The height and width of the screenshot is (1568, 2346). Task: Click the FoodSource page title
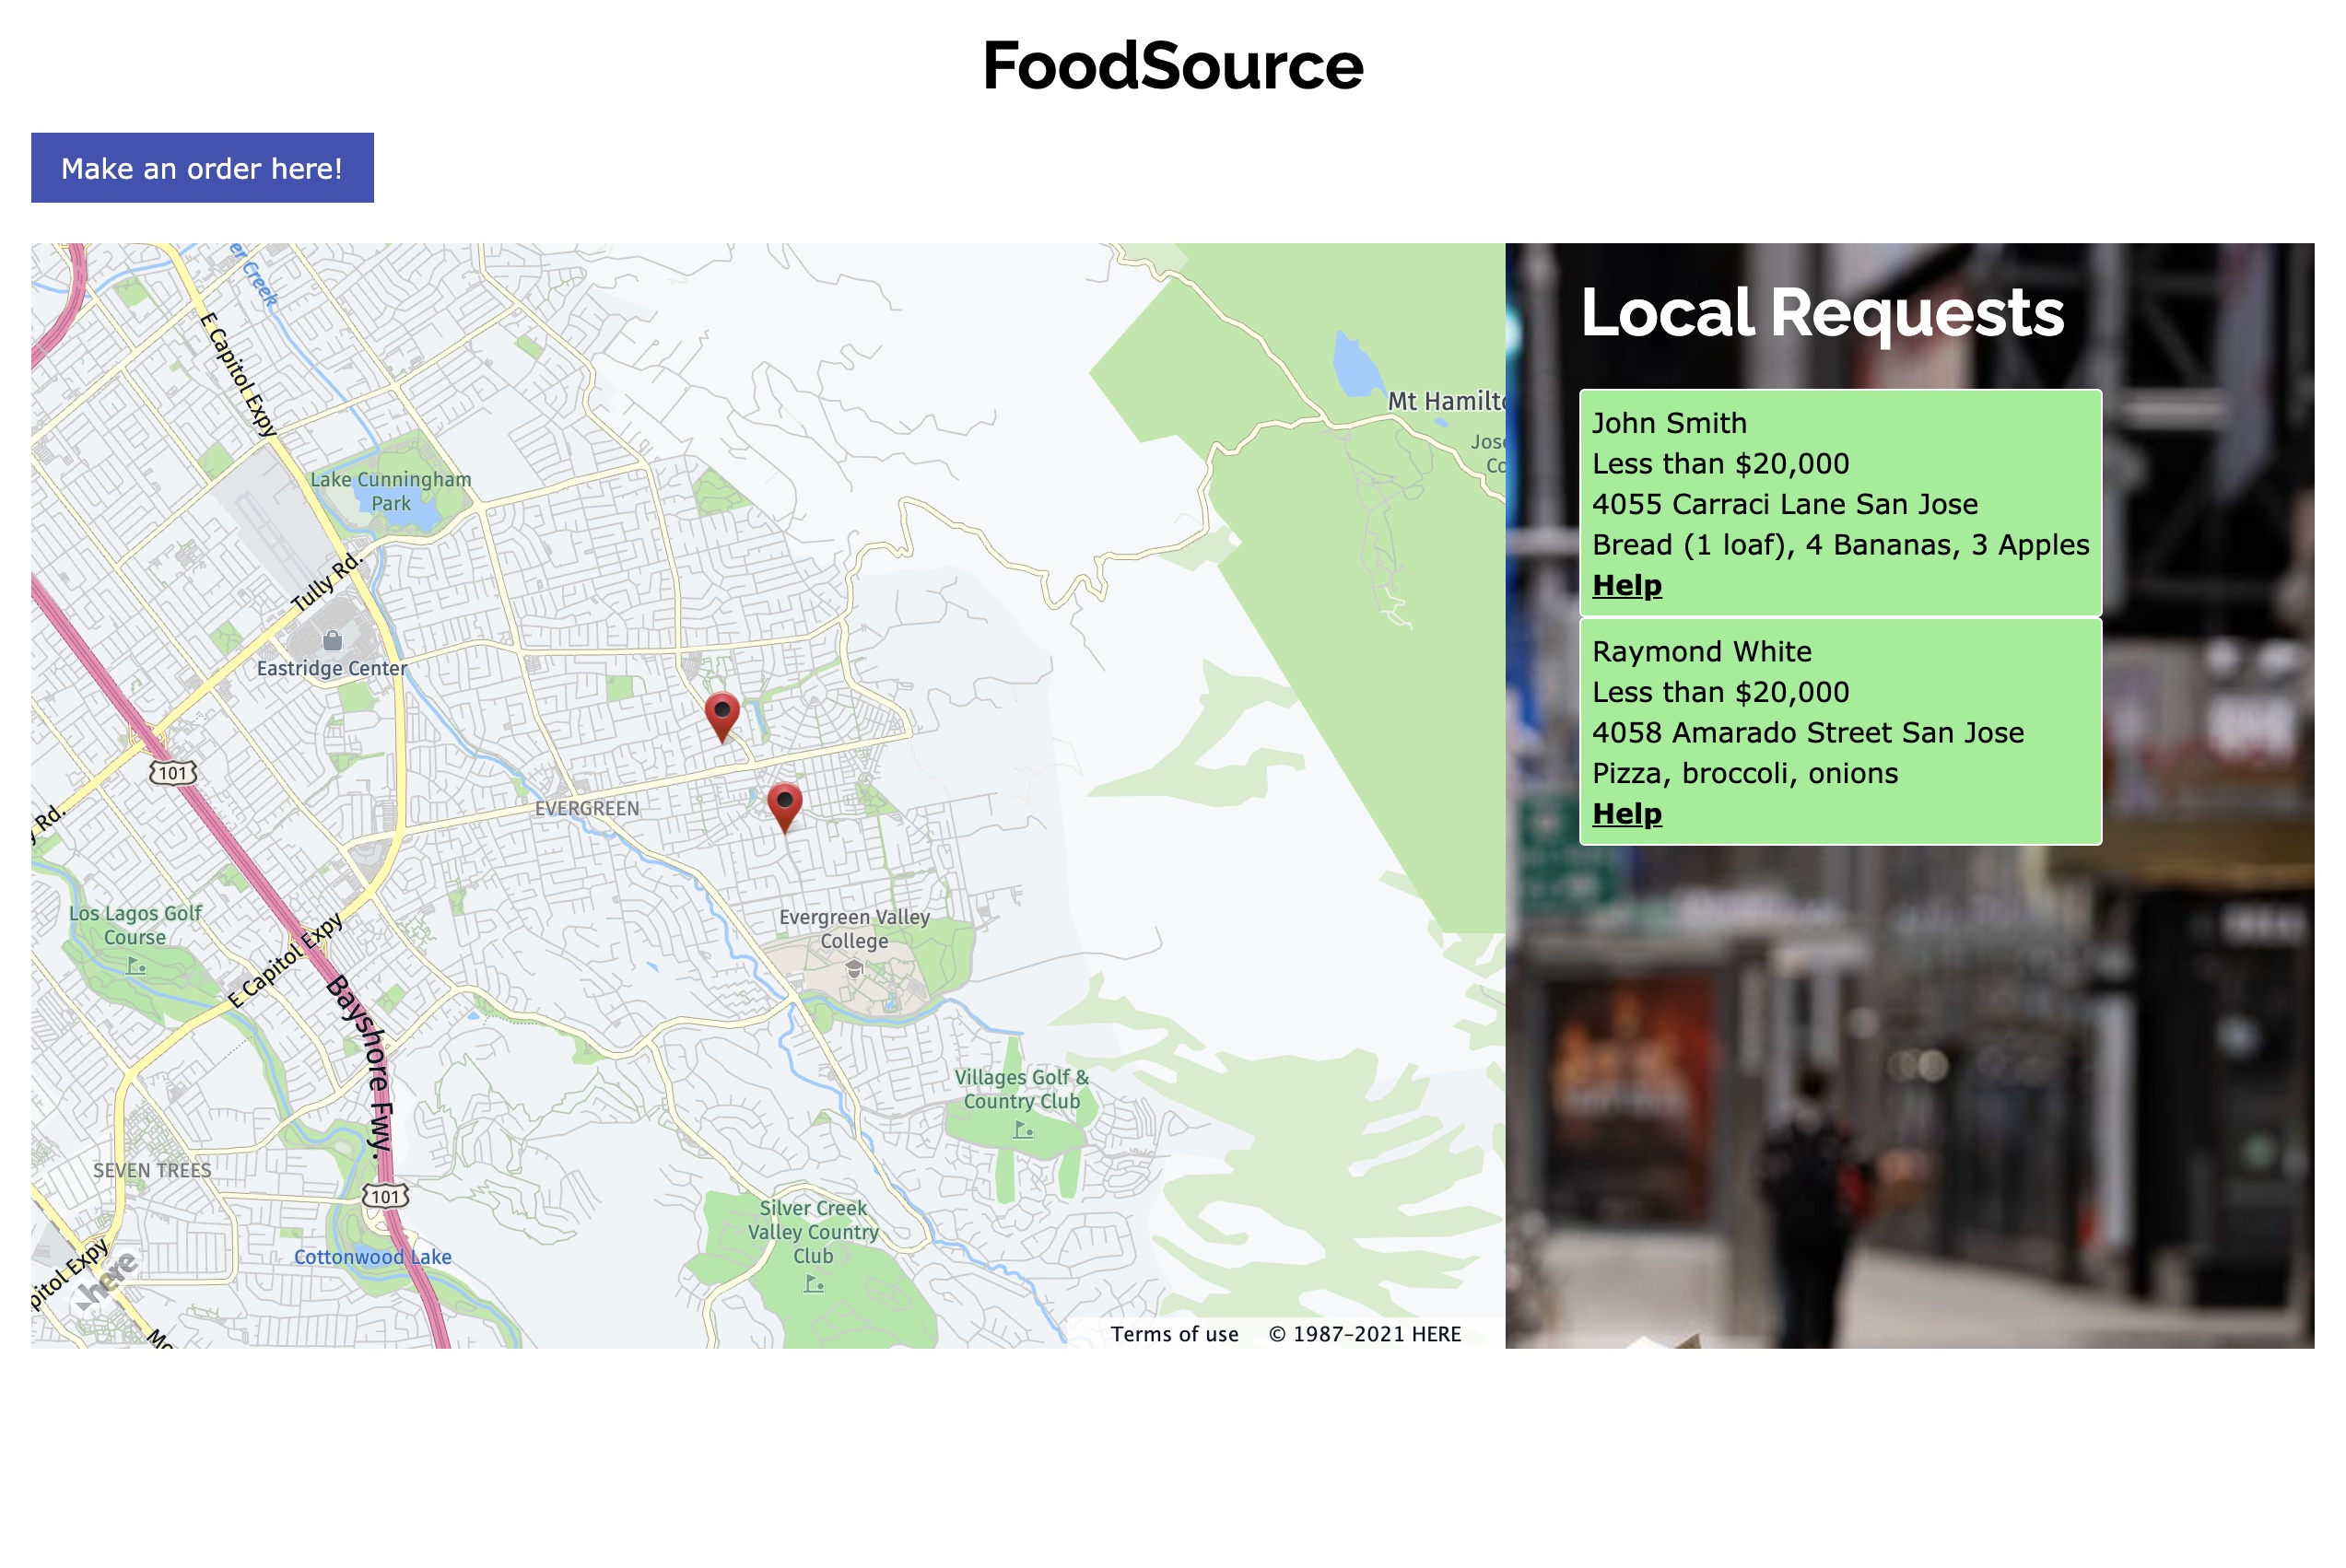click(x=1172, y=66)
